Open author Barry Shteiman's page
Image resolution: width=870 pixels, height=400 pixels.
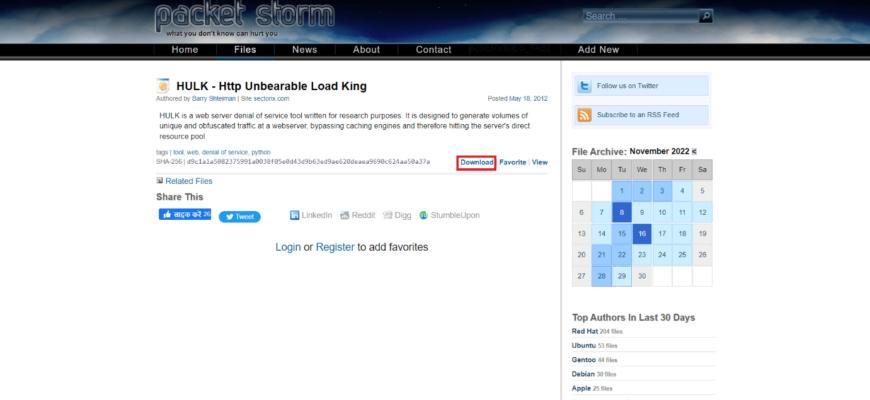point(214,99)
